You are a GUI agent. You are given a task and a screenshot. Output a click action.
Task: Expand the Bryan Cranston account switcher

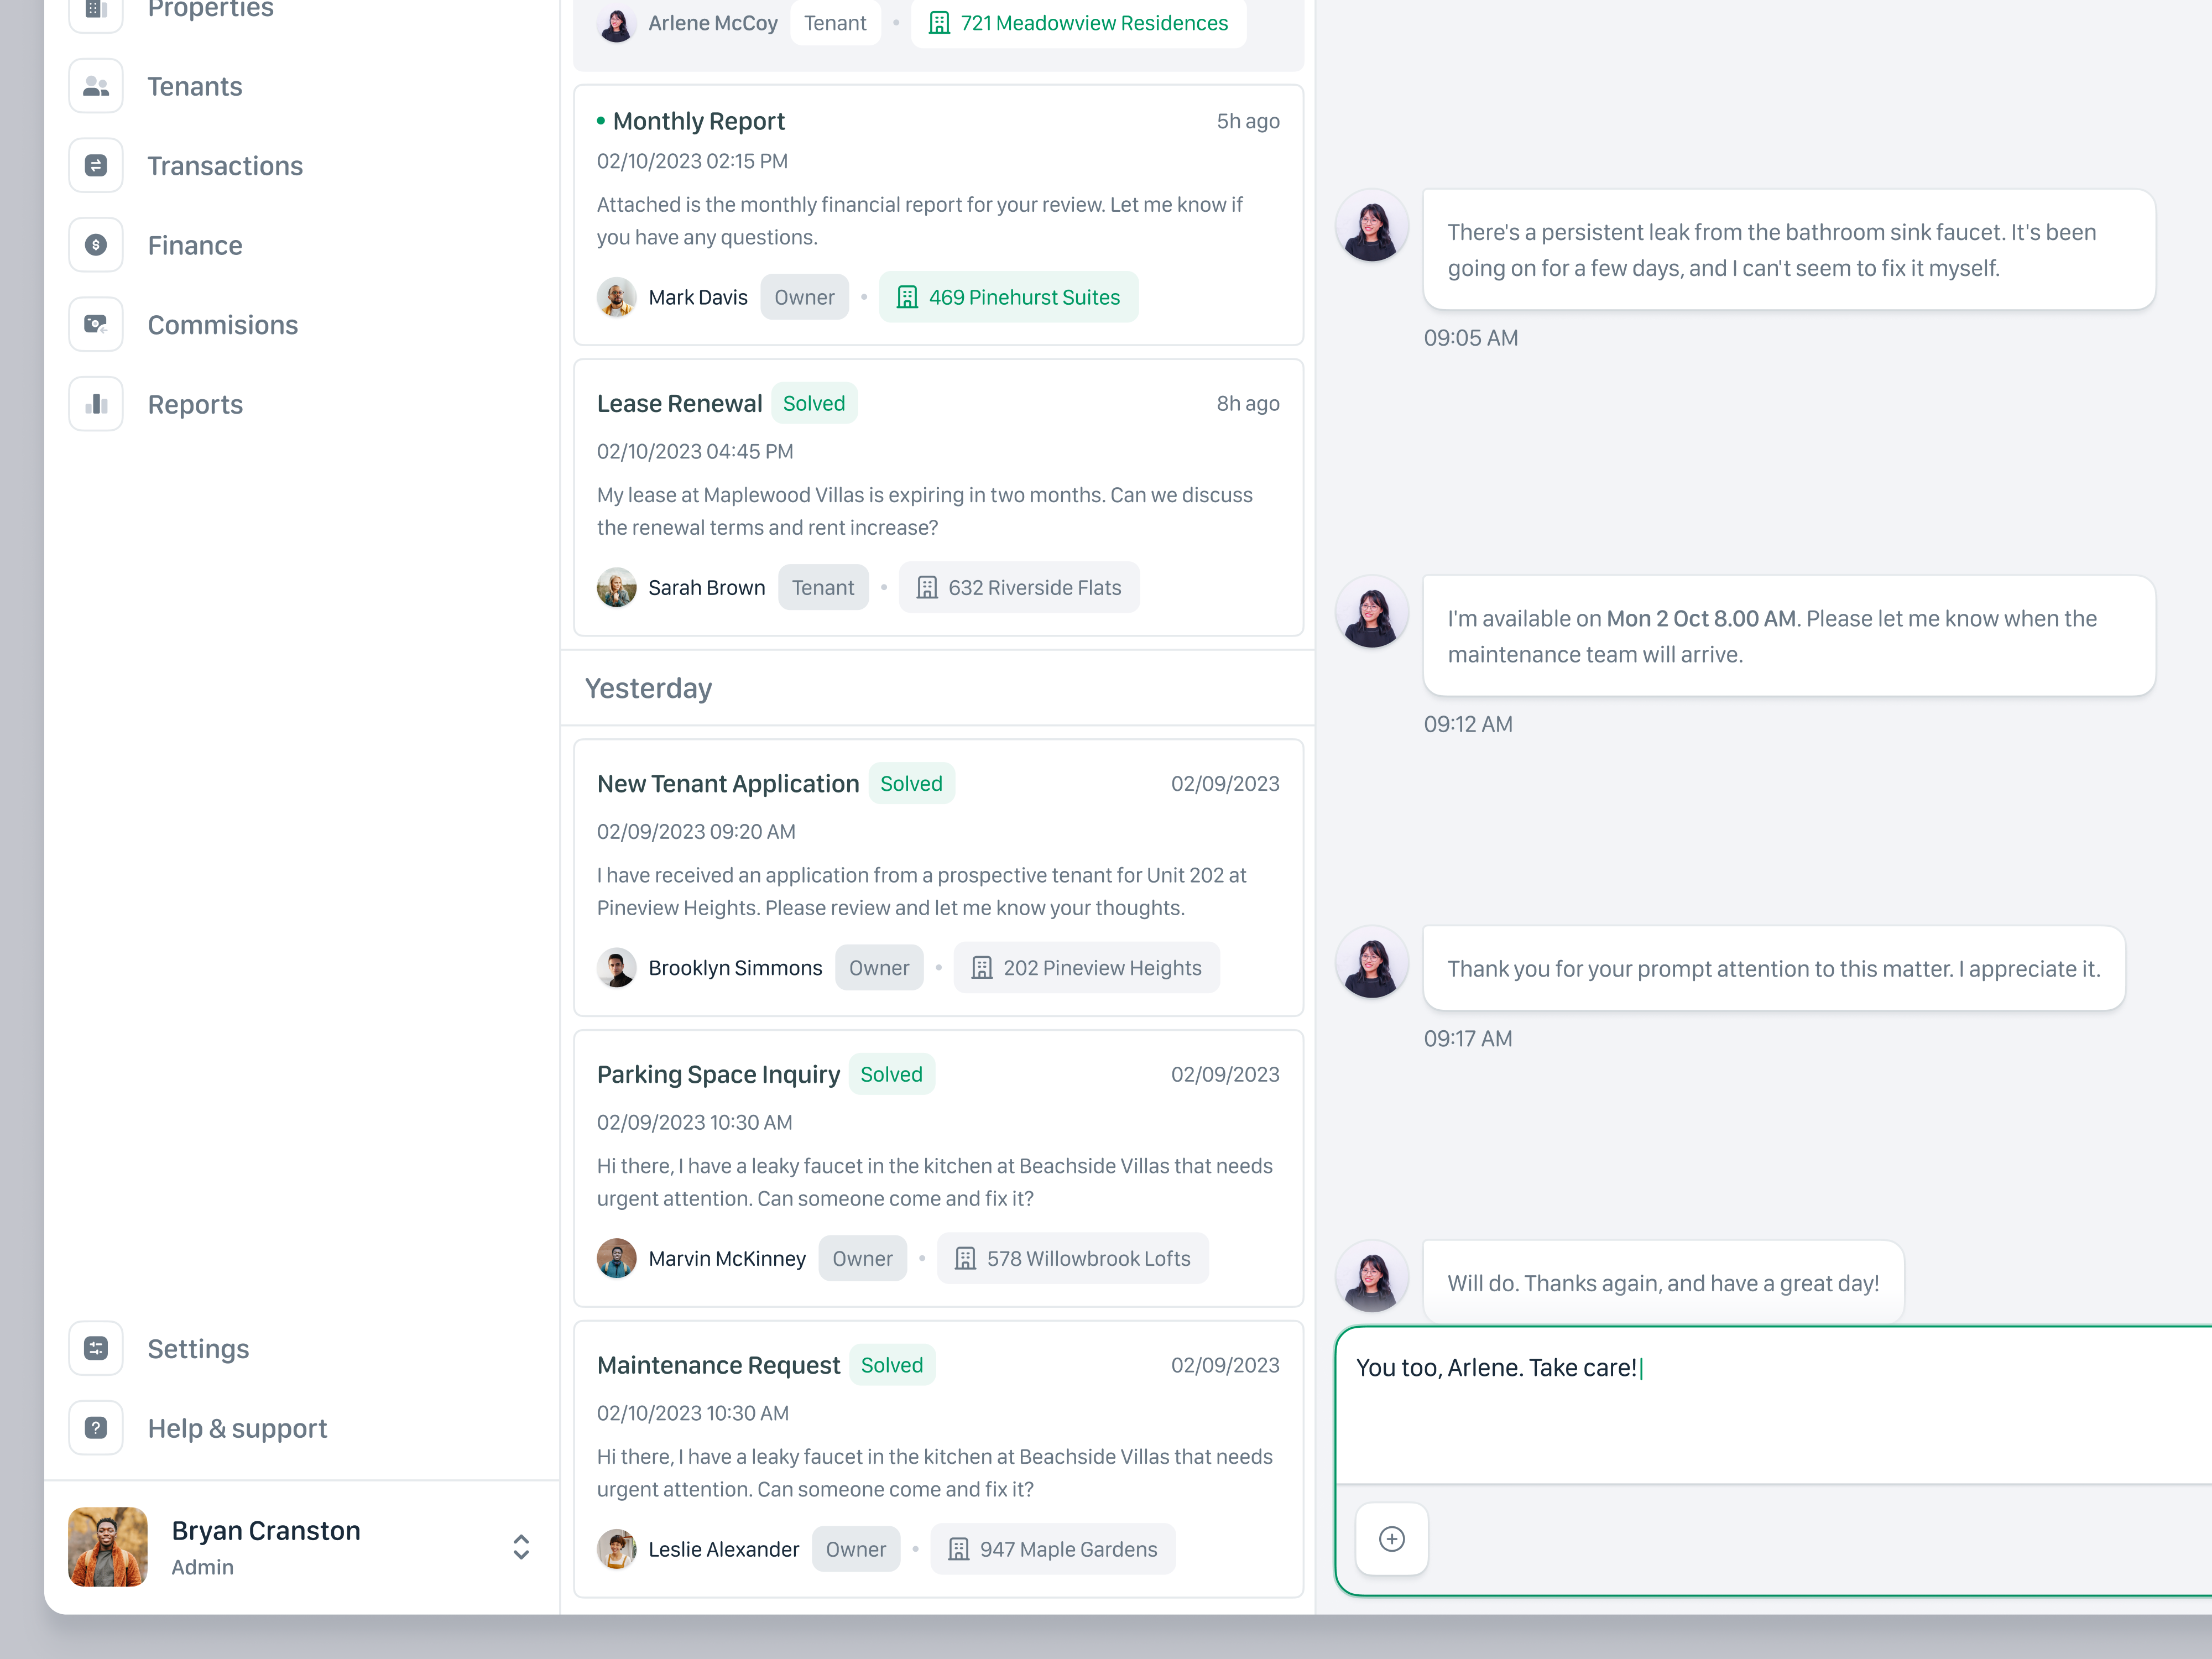[521, 1547]
